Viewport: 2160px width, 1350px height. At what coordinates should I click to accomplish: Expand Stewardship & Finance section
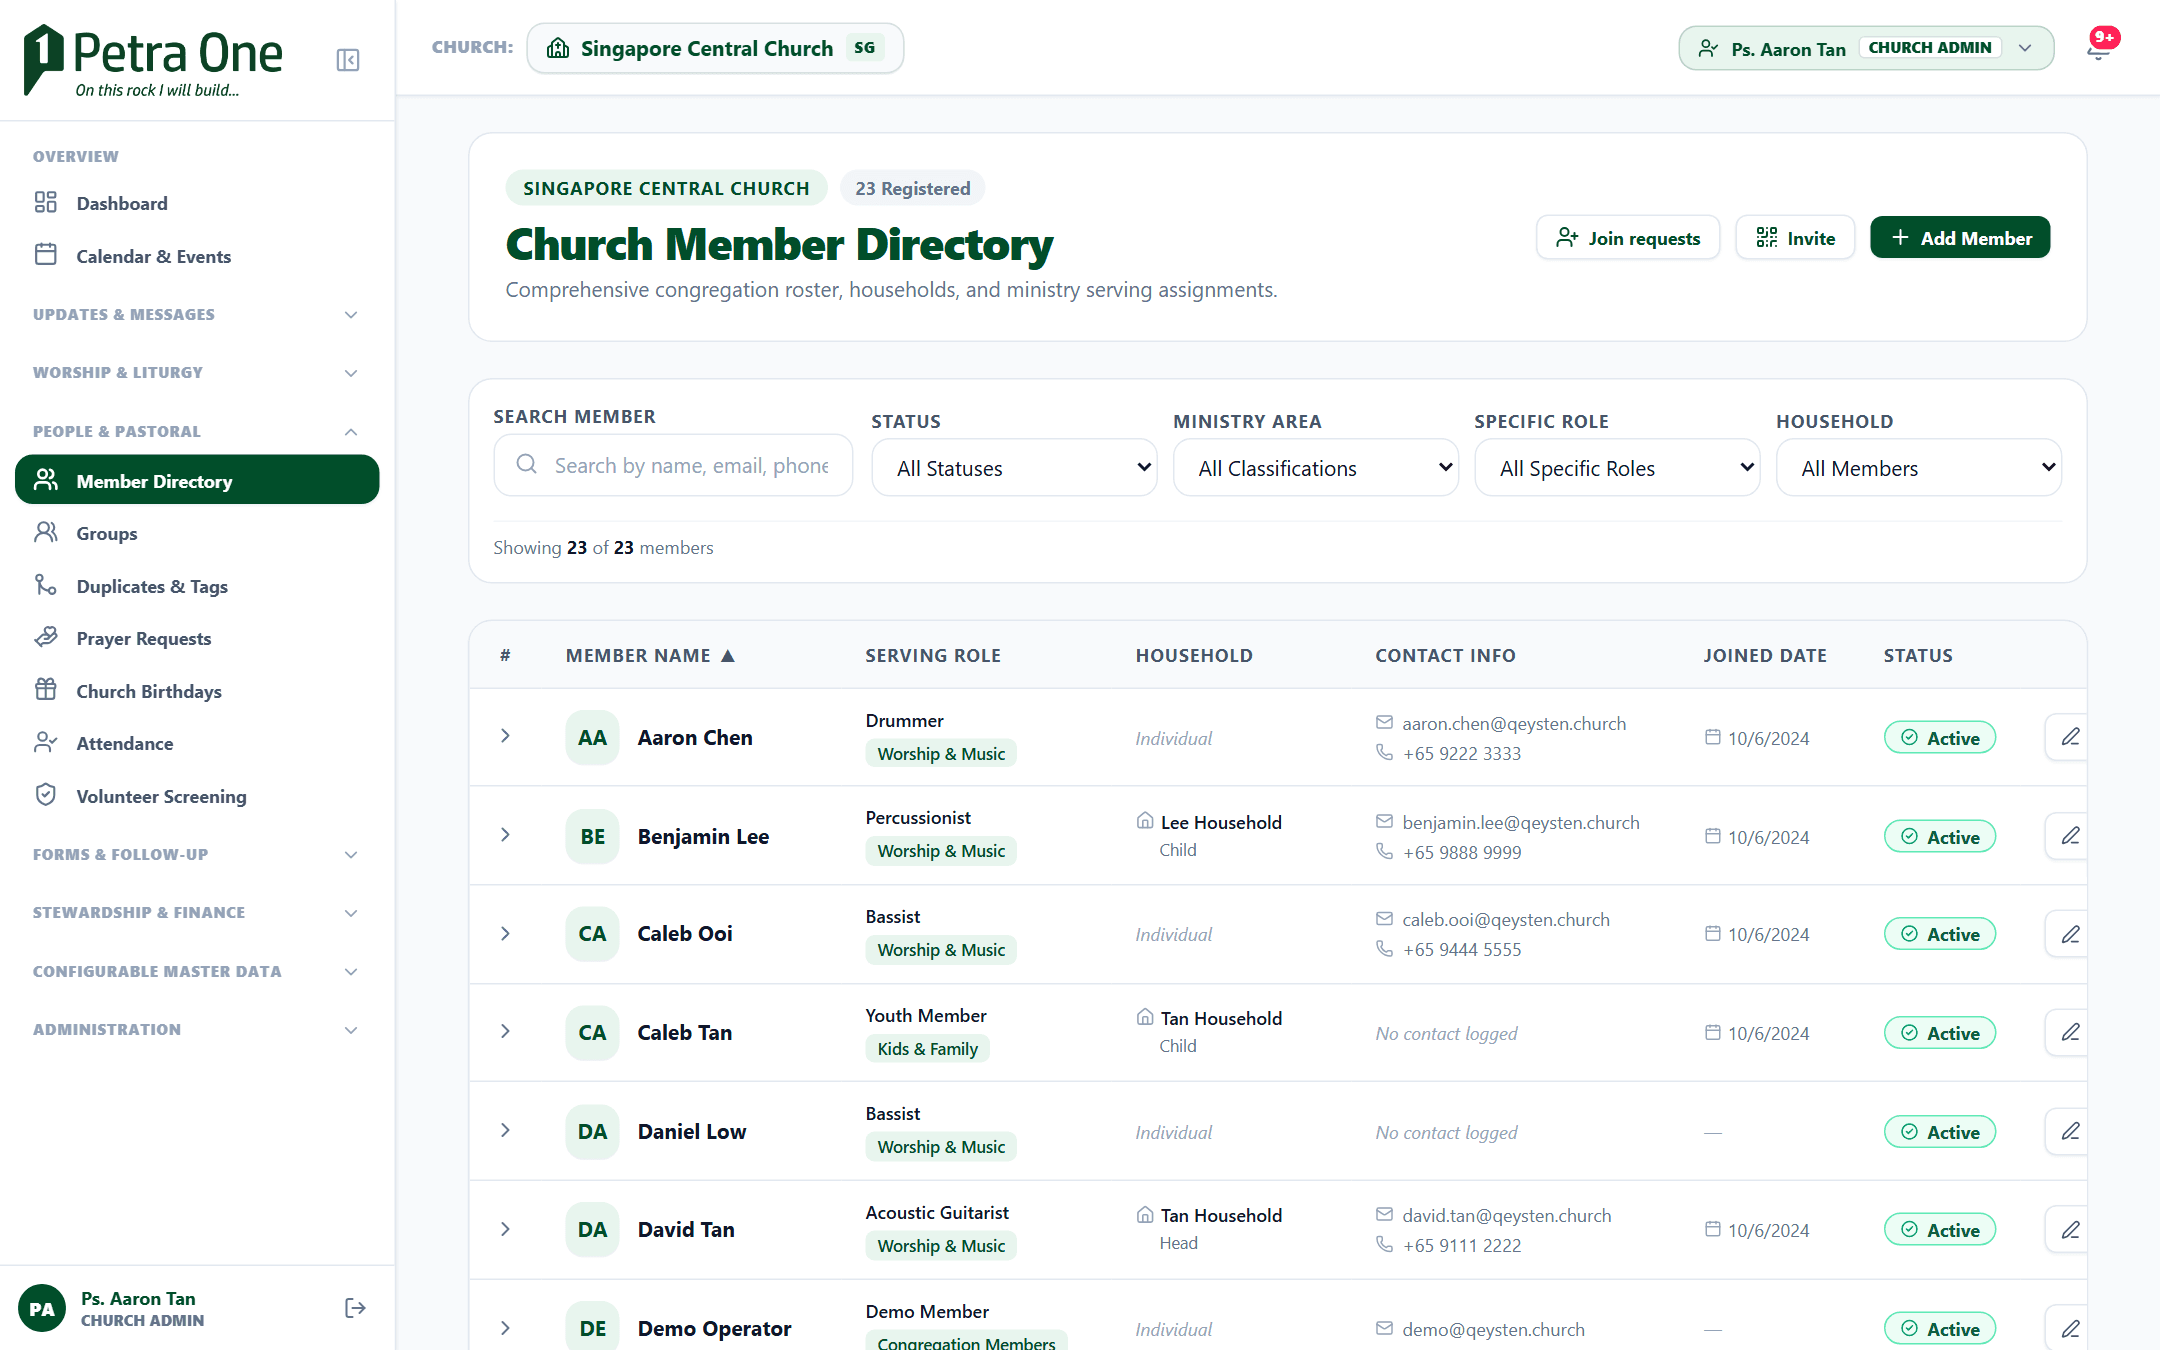pyautogui.click(x=197, y=912)
